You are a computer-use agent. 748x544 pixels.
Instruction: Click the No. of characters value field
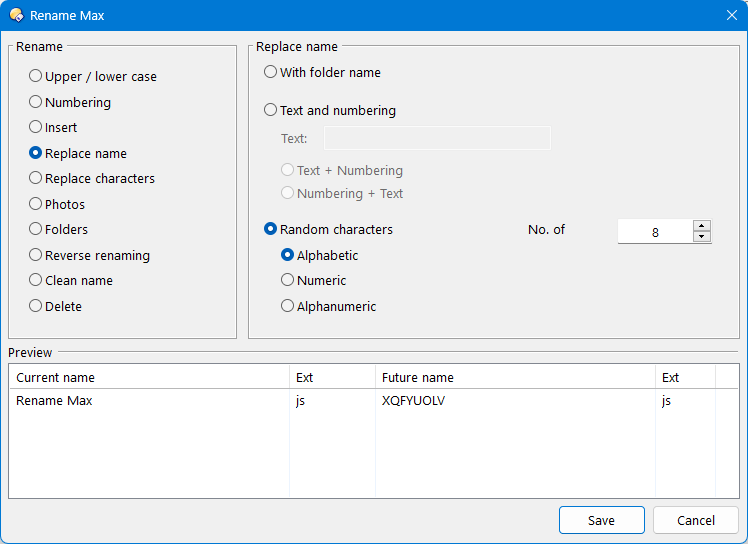click(x=655, y=232)
